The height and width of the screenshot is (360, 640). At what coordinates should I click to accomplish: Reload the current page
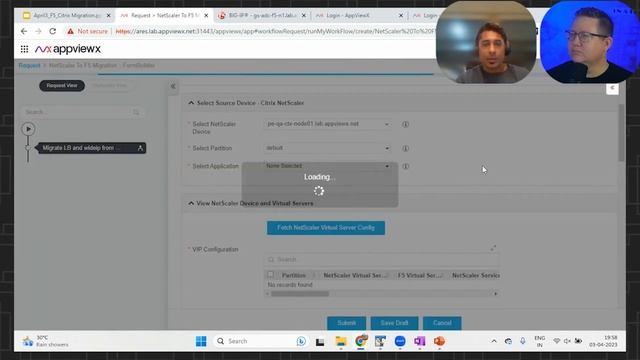coord(53,31)
